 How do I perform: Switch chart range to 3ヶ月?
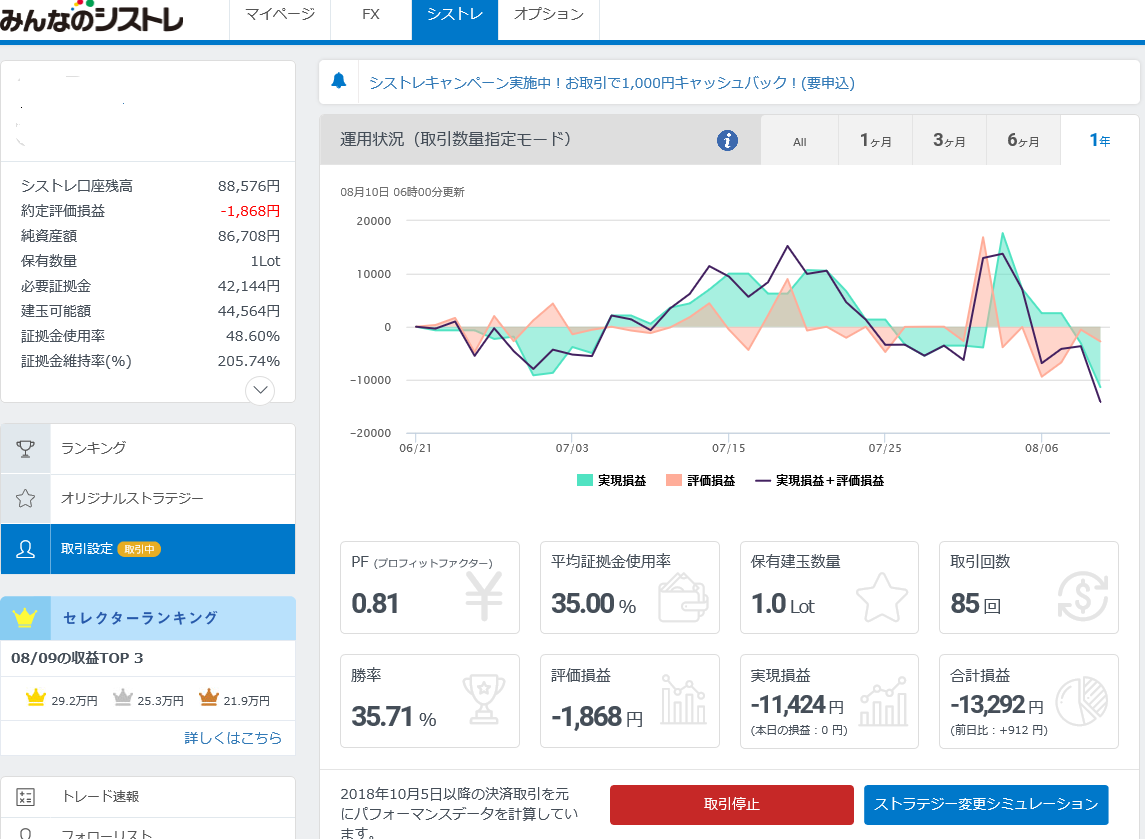click(949, 141)
